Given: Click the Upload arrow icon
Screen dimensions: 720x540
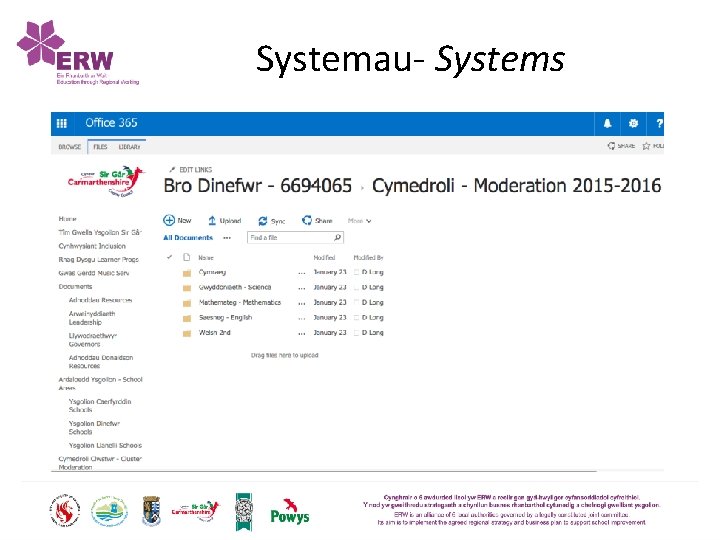Looking at the screenshot, I should [212, 220].
